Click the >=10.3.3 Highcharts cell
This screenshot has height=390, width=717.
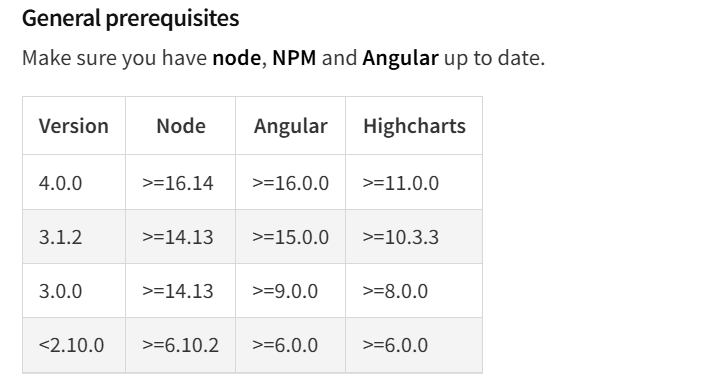point(414,237)
